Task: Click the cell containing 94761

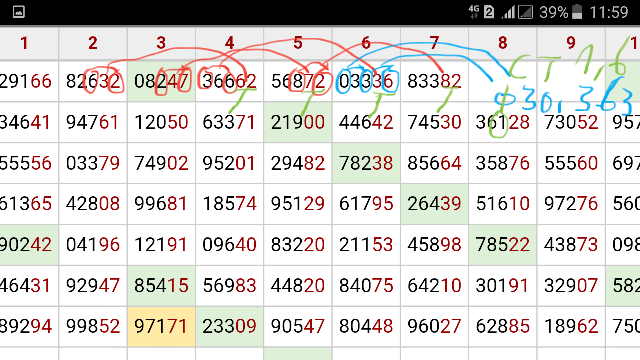Action: 93,122
